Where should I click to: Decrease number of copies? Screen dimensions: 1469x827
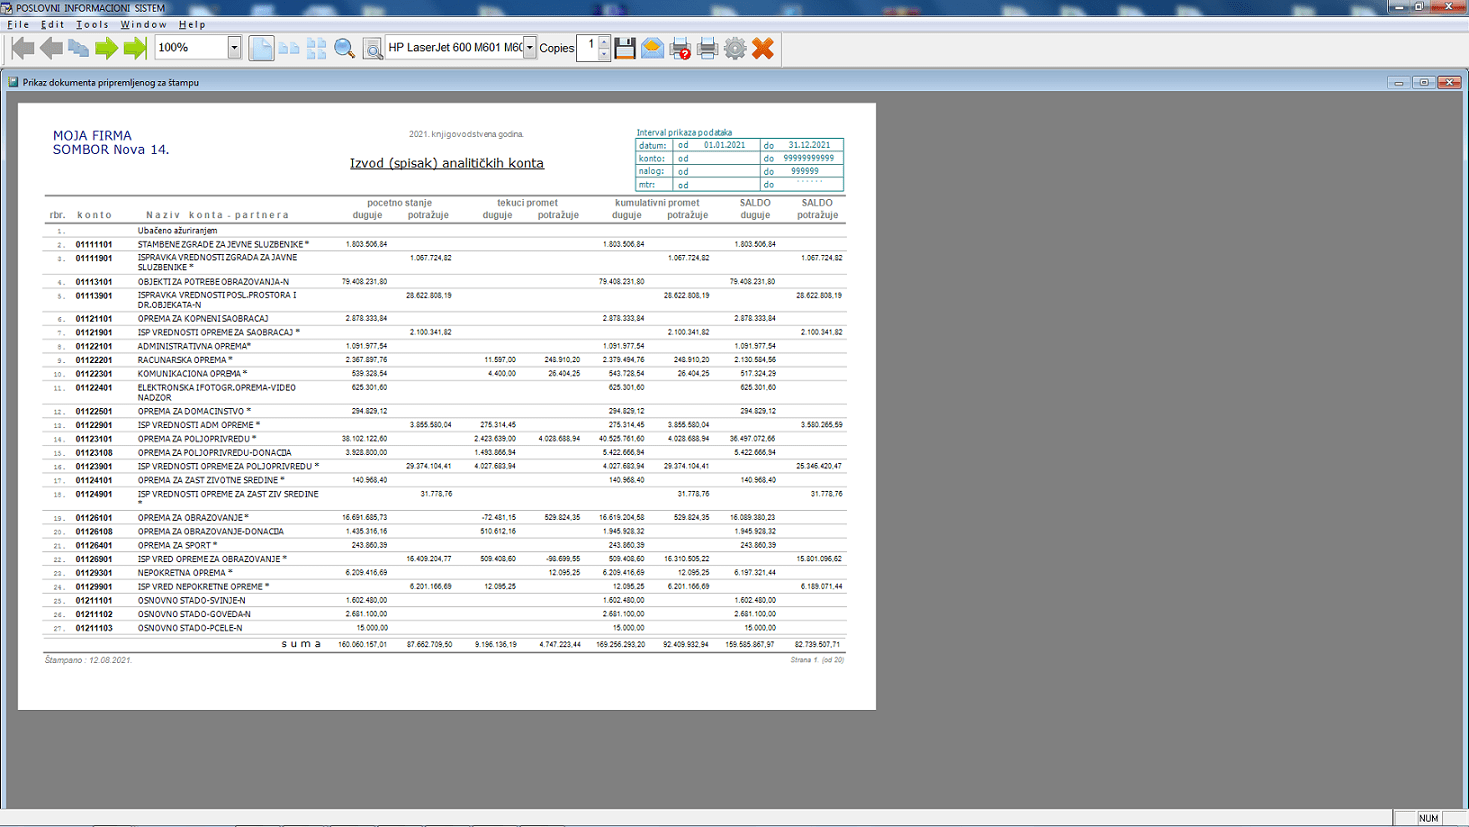coord(604,54)
